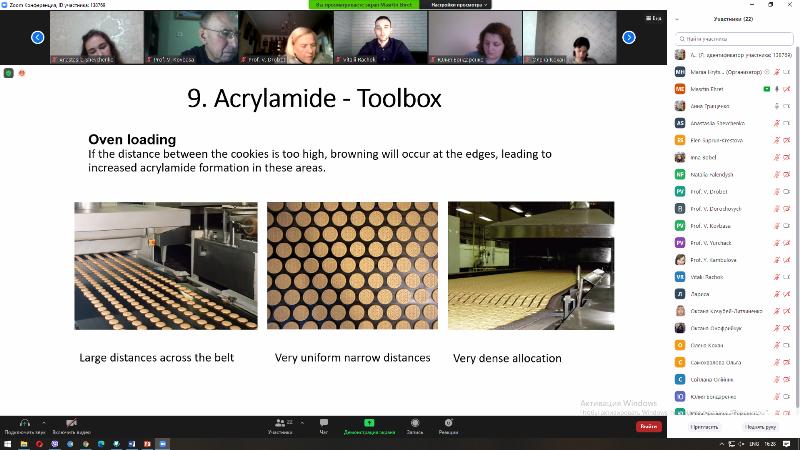Click Invite button at bottom of panel
Image resolution: width=800 pixels, height=450 pixels.
pos(704,427)
